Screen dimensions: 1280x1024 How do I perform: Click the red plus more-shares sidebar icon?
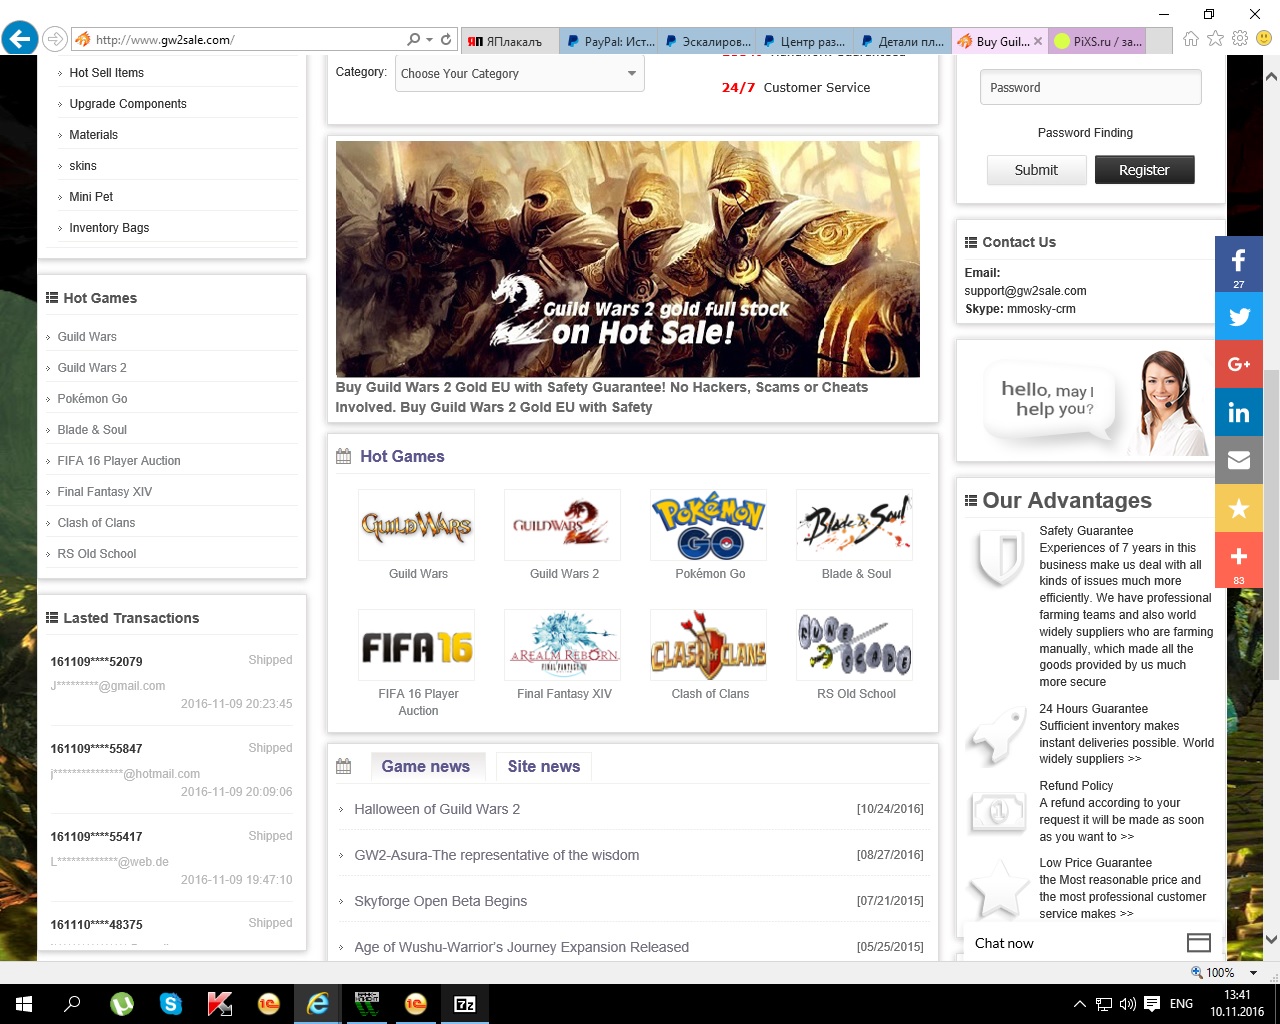[1238, 560]
